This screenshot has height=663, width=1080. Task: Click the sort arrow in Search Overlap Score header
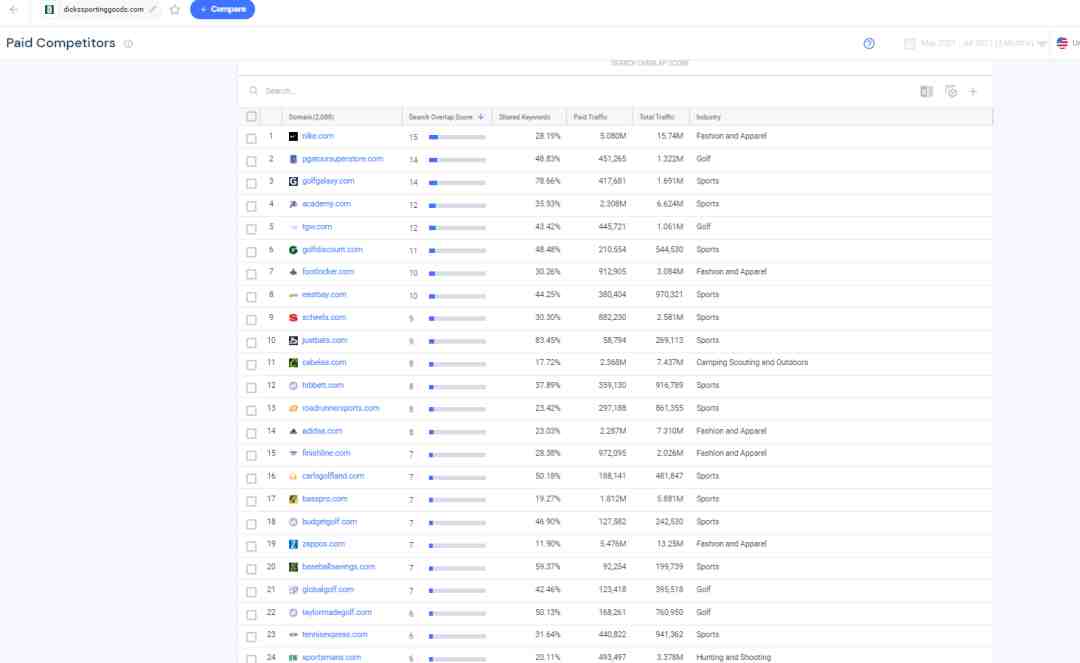(481, 117)
